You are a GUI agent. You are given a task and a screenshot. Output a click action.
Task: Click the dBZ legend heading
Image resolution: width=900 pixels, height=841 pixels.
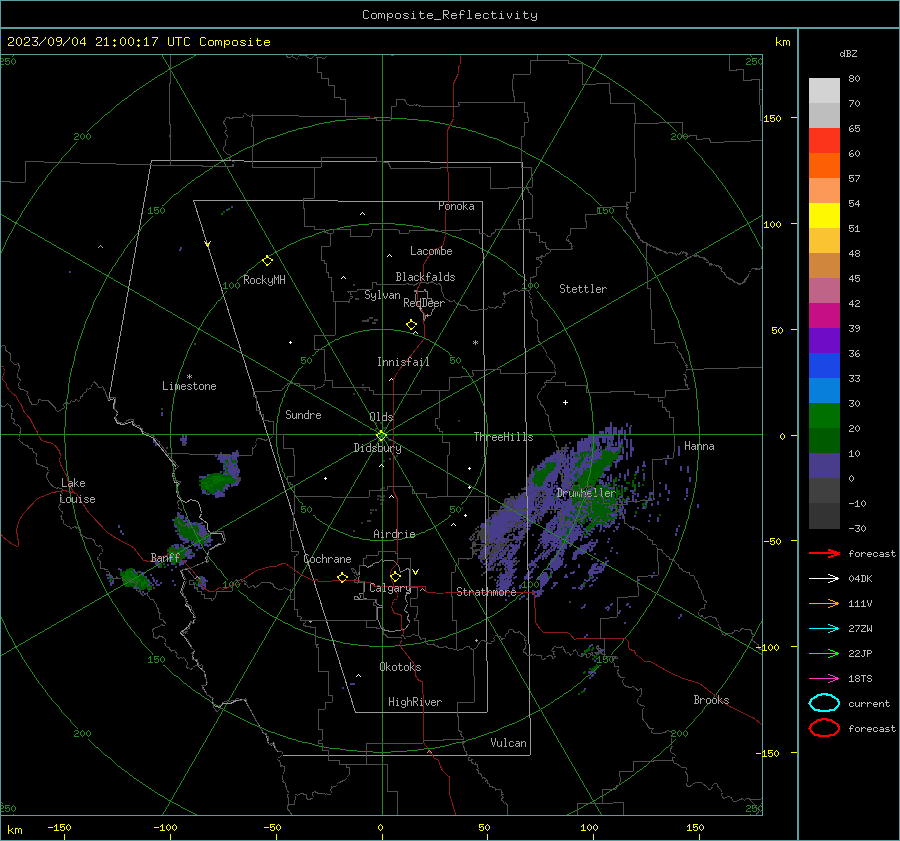click(848, 53)
